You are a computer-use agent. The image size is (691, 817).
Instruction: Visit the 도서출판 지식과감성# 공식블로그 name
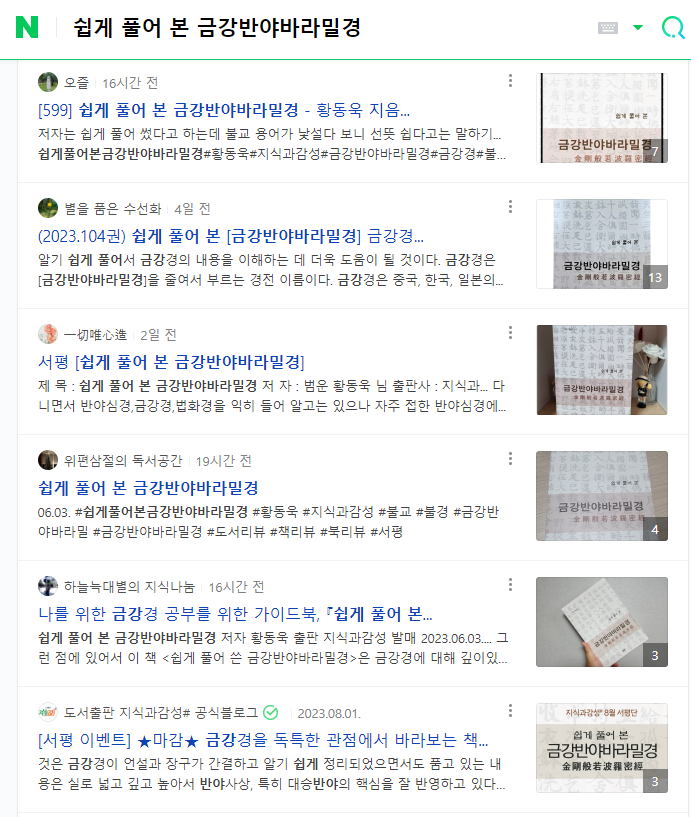click(x=161, y=713)
